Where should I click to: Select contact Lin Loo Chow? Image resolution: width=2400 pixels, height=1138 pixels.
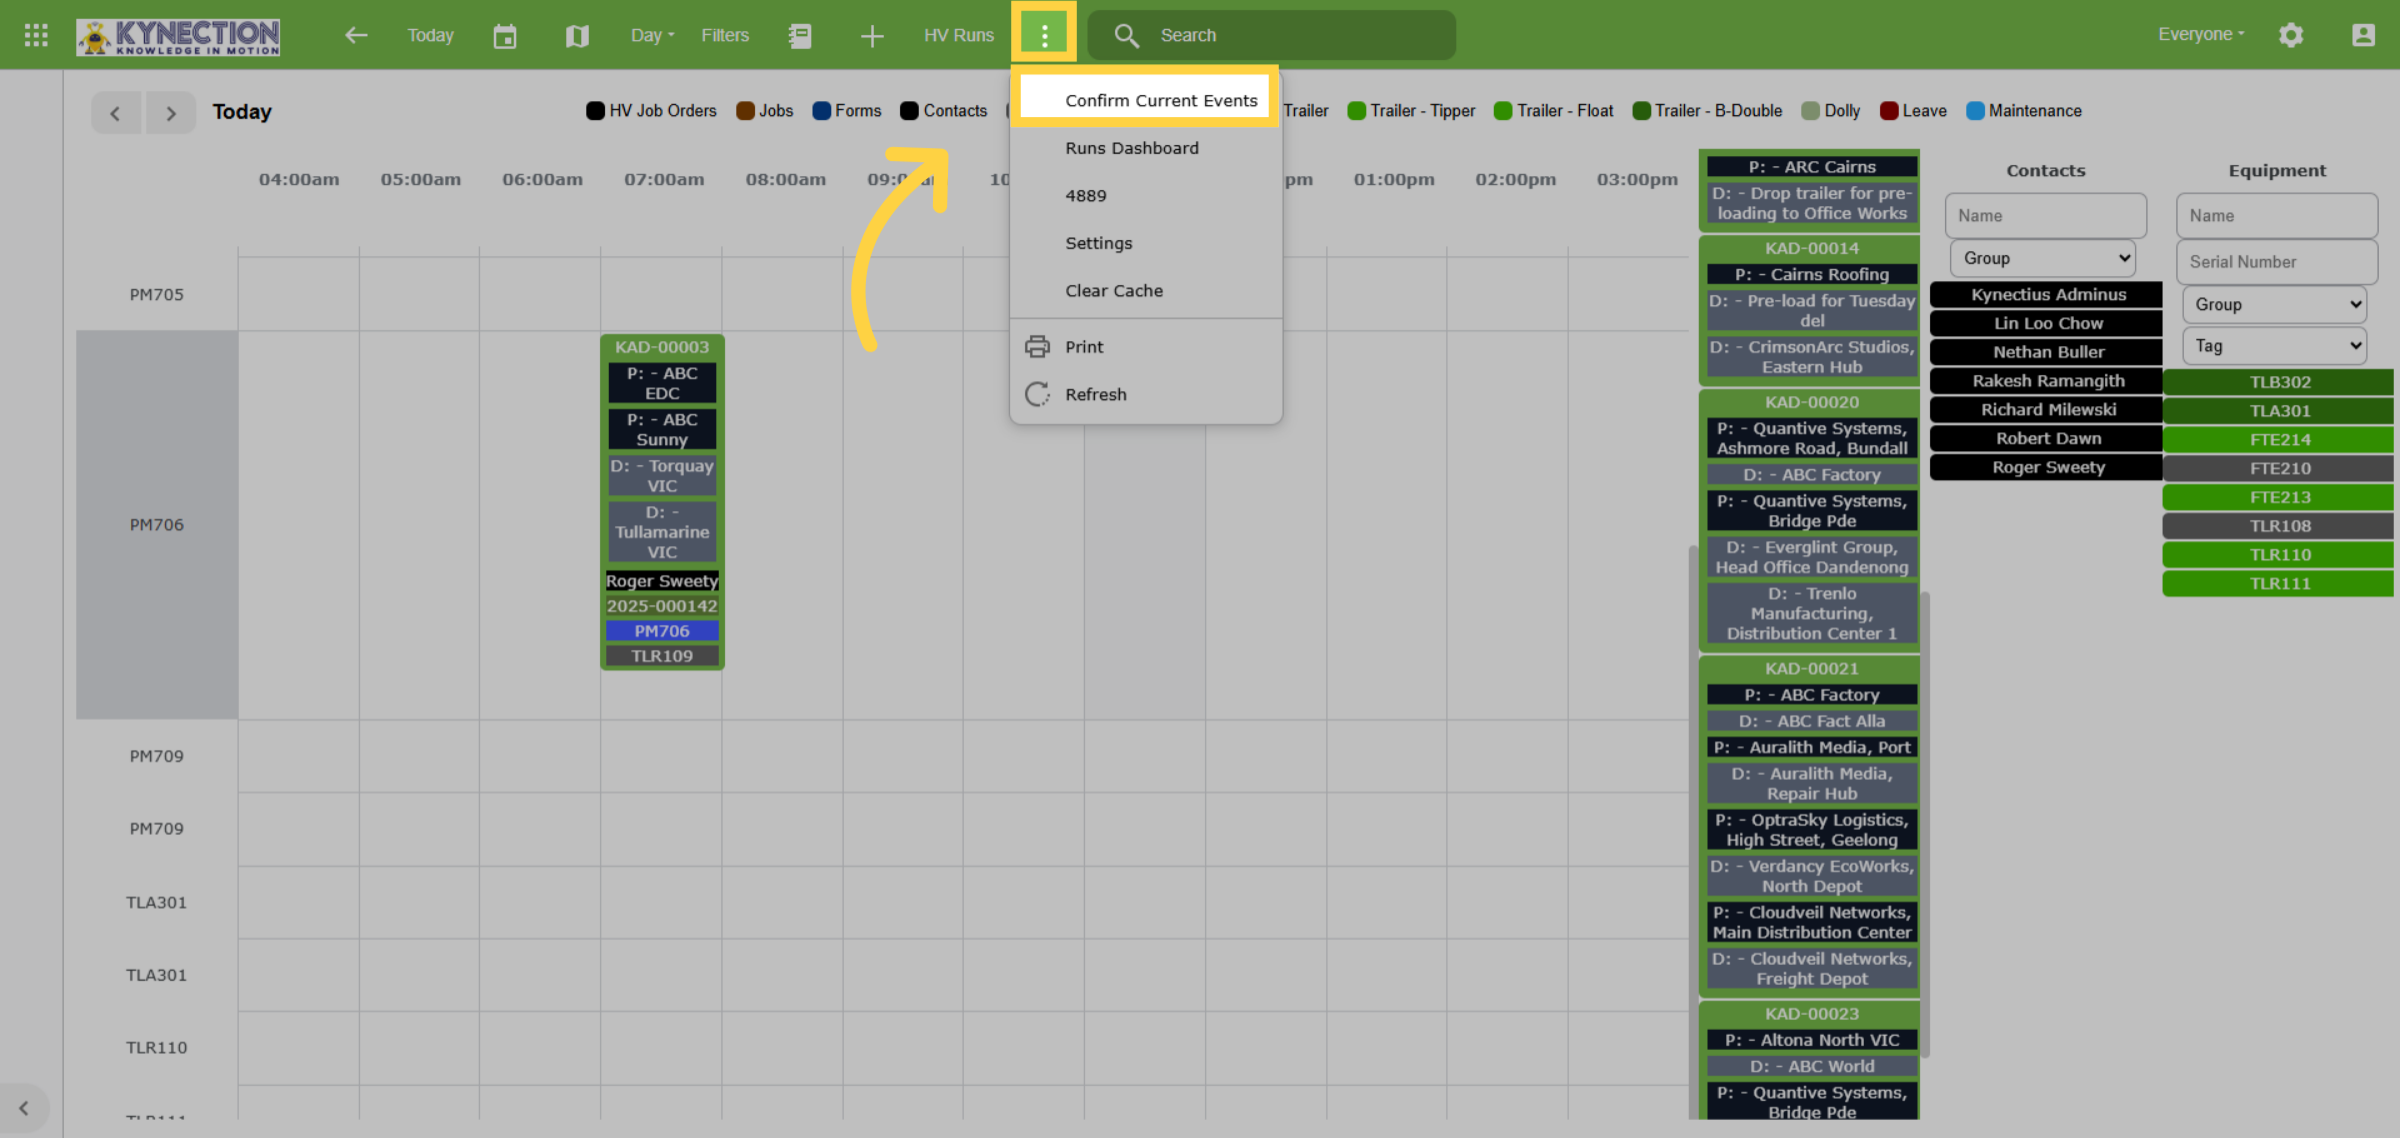2047,324
